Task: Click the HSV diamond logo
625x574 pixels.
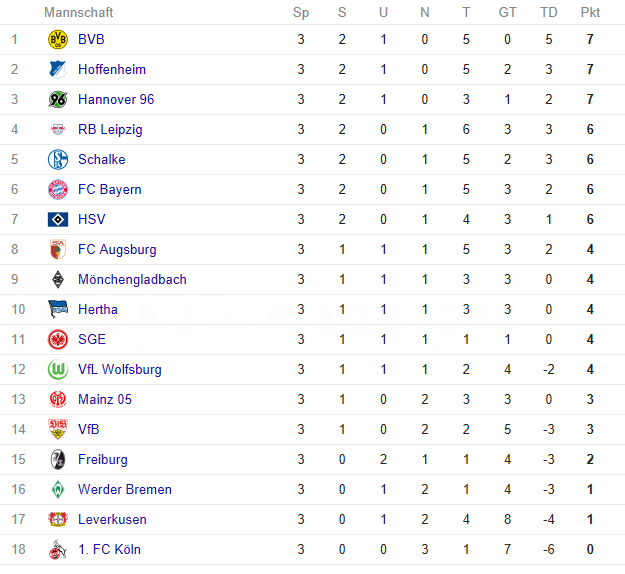Action: (x=58, y=219)
